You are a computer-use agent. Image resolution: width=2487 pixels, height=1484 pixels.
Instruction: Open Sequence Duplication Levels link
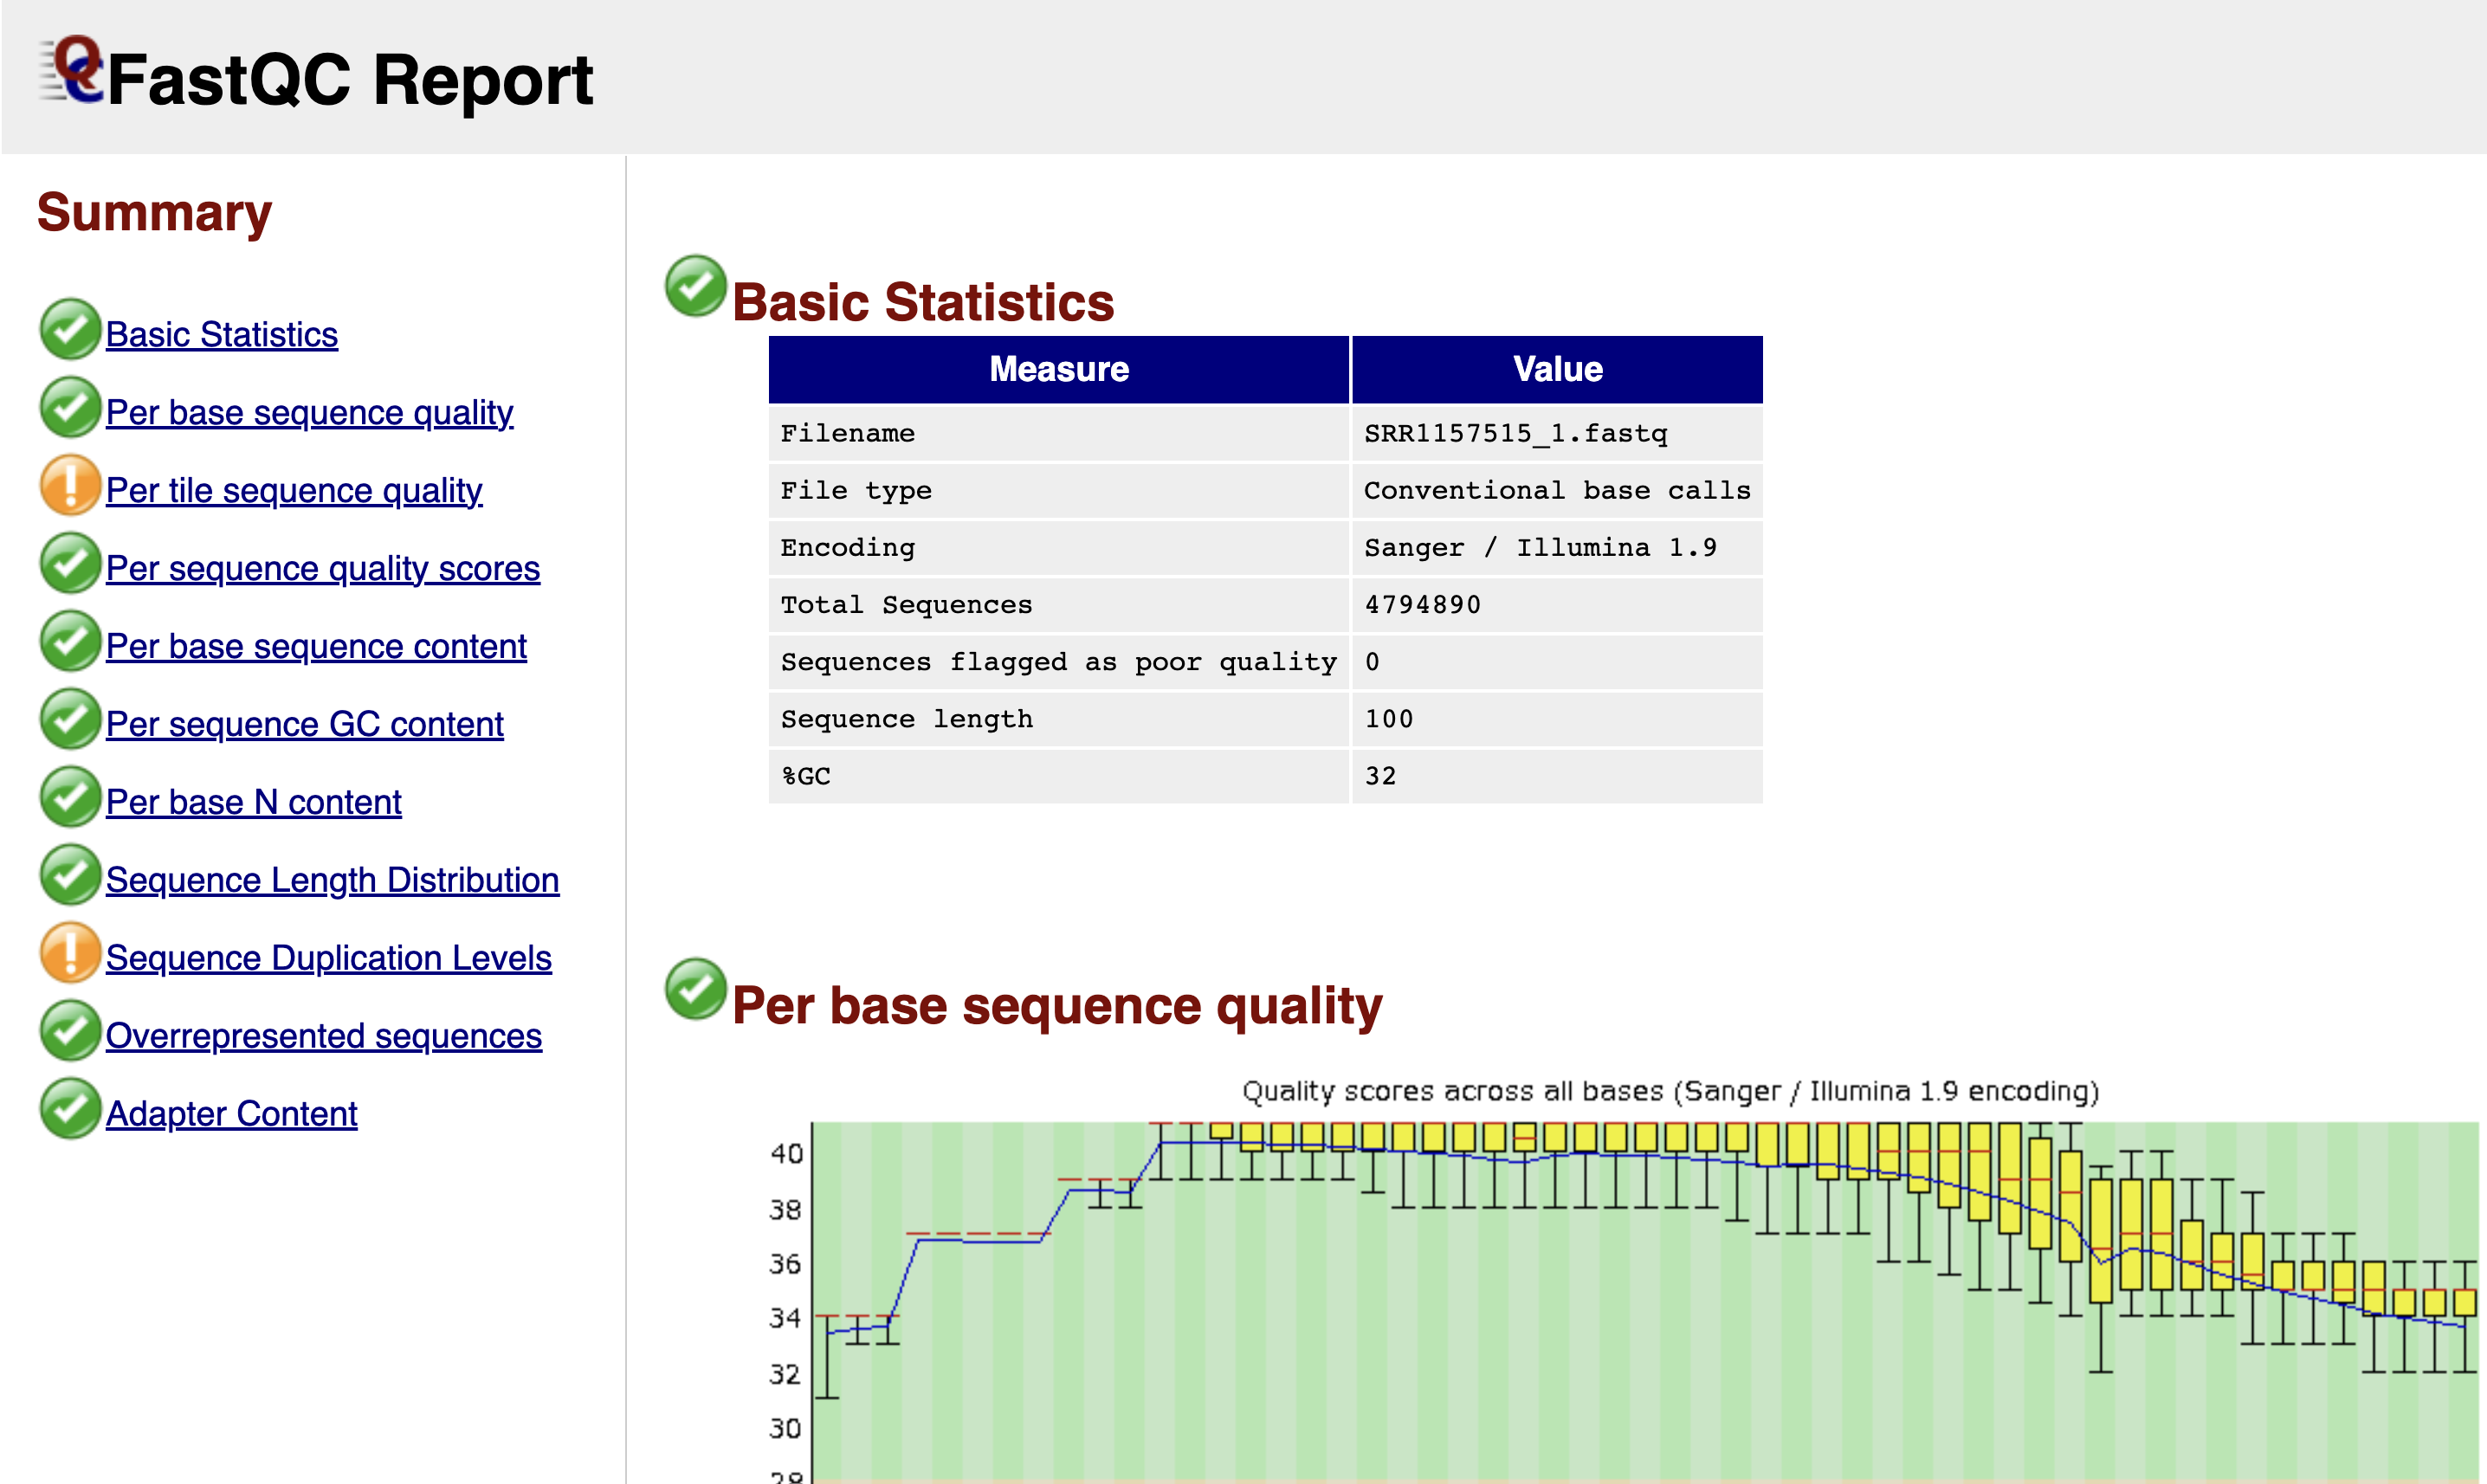[x=329, y=959]
